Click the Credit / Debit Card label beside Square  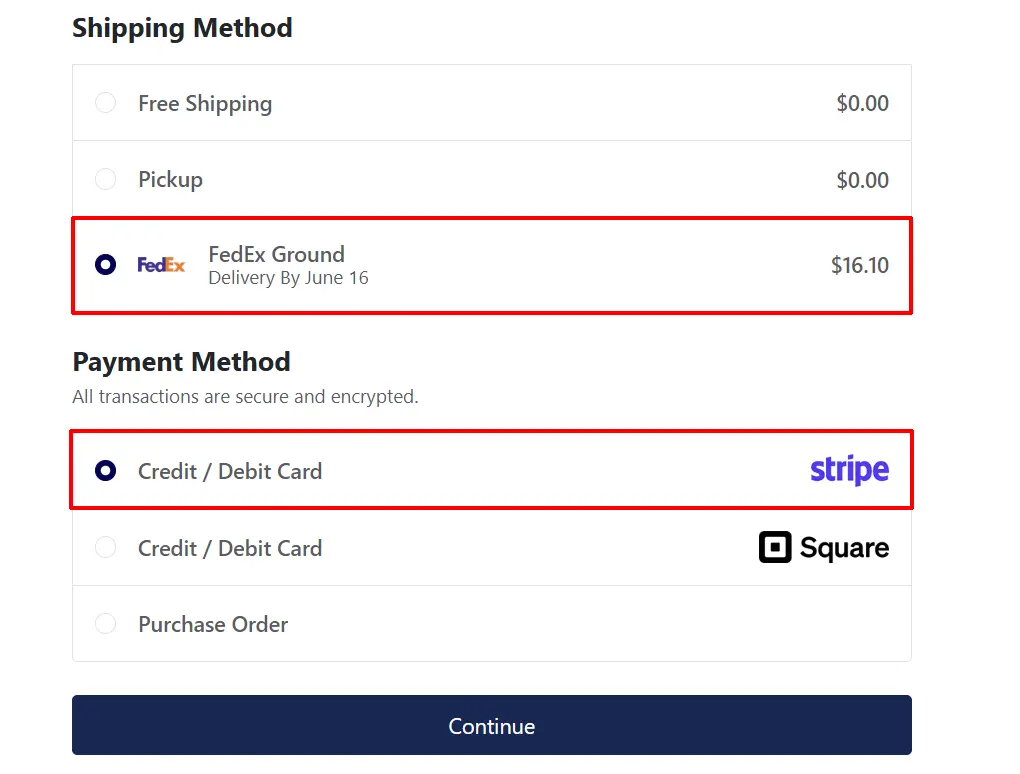point(230,548)
